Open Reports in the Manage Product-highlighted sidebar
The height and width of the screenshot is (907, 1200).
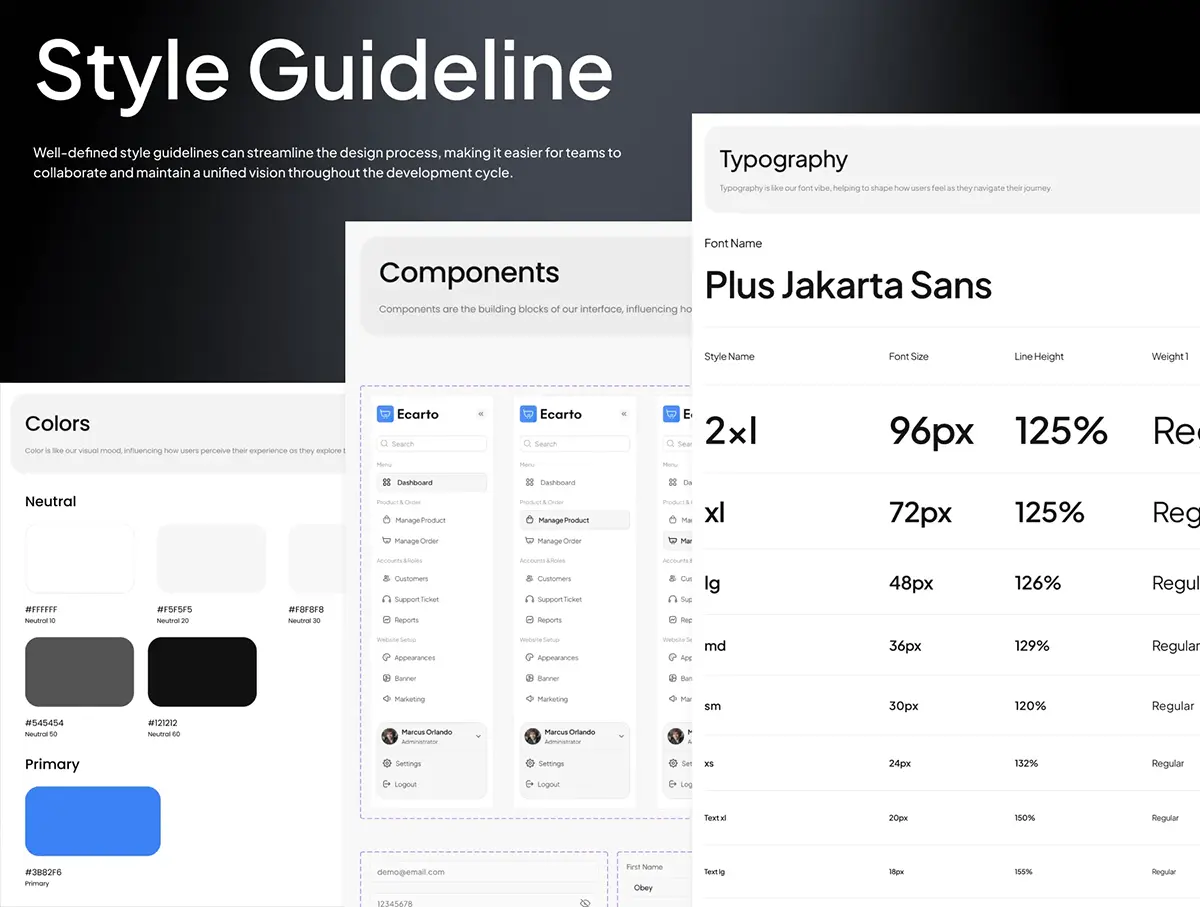point(549,620)
